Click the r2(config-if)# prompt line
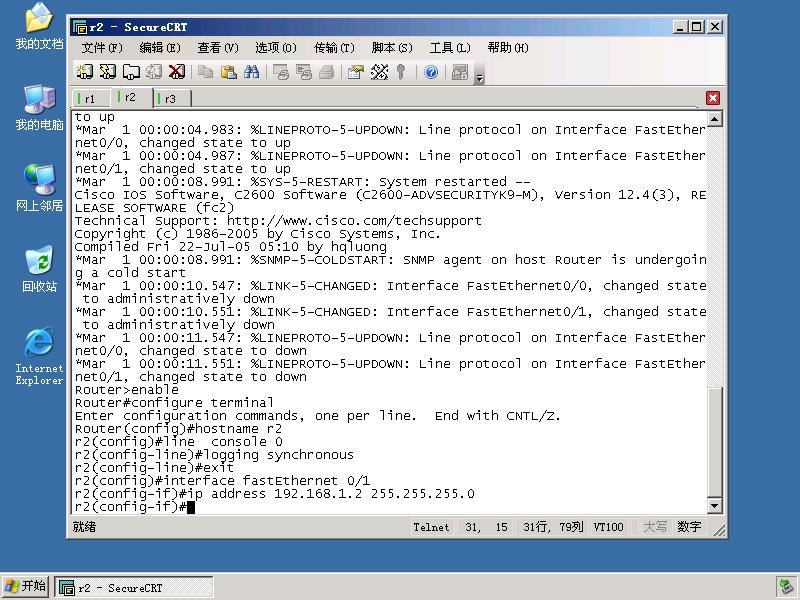The image size is (800, 600). [135, 507]
